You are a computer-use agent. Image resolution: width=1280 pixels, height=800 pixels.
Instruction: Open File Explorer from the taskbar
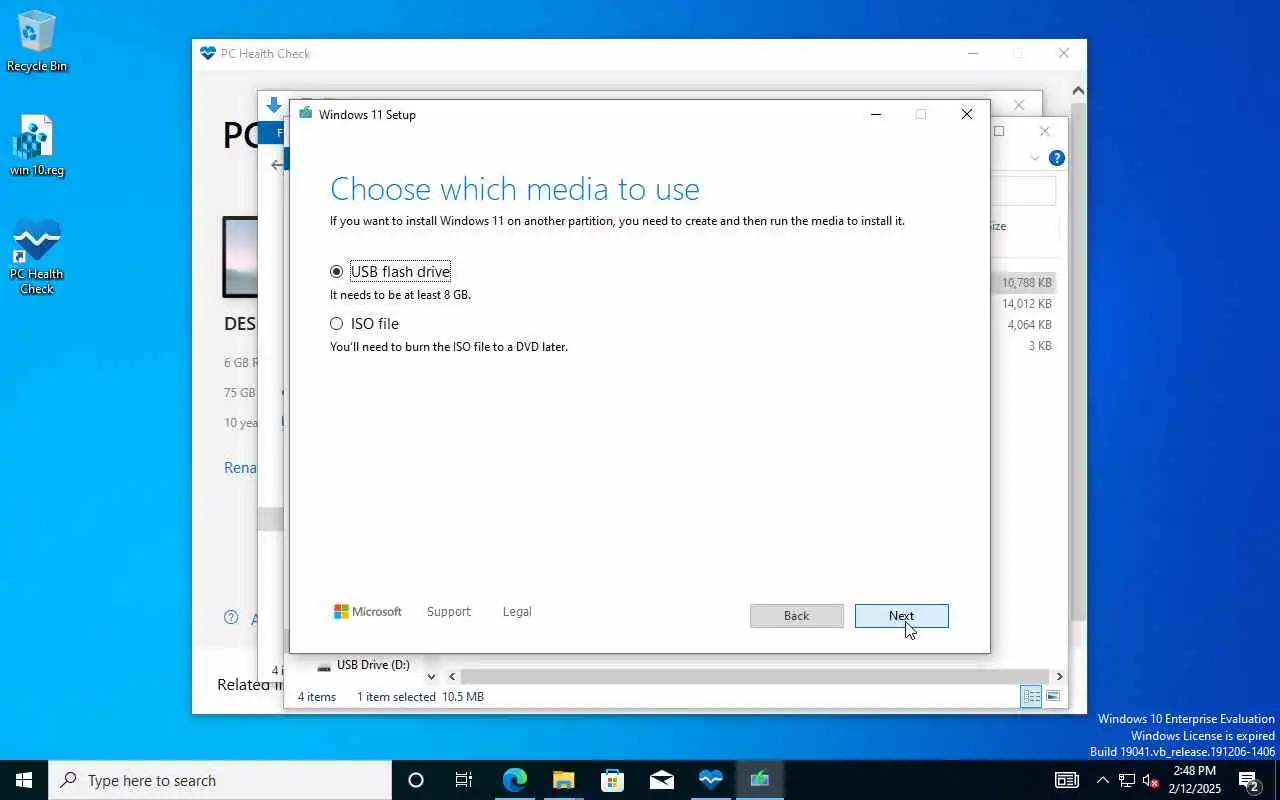point(563,780)
